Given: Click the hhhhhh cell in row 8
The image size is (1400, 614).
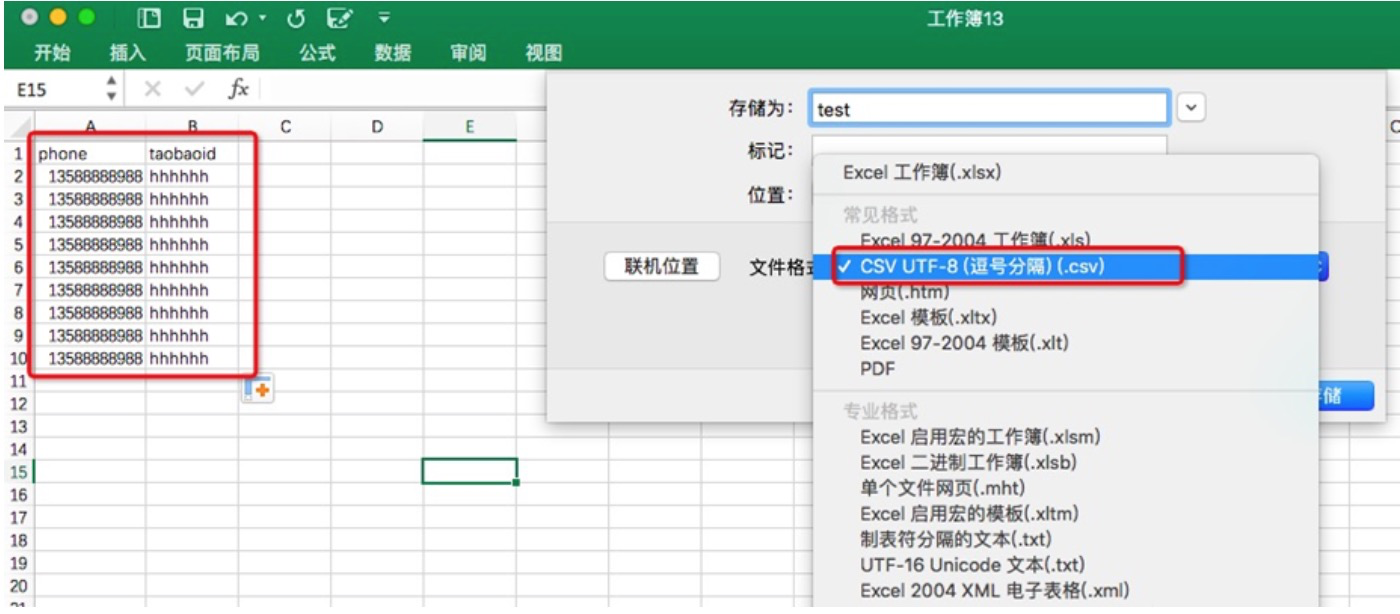Looking at the screenshot, I should (x=192, y=313).
